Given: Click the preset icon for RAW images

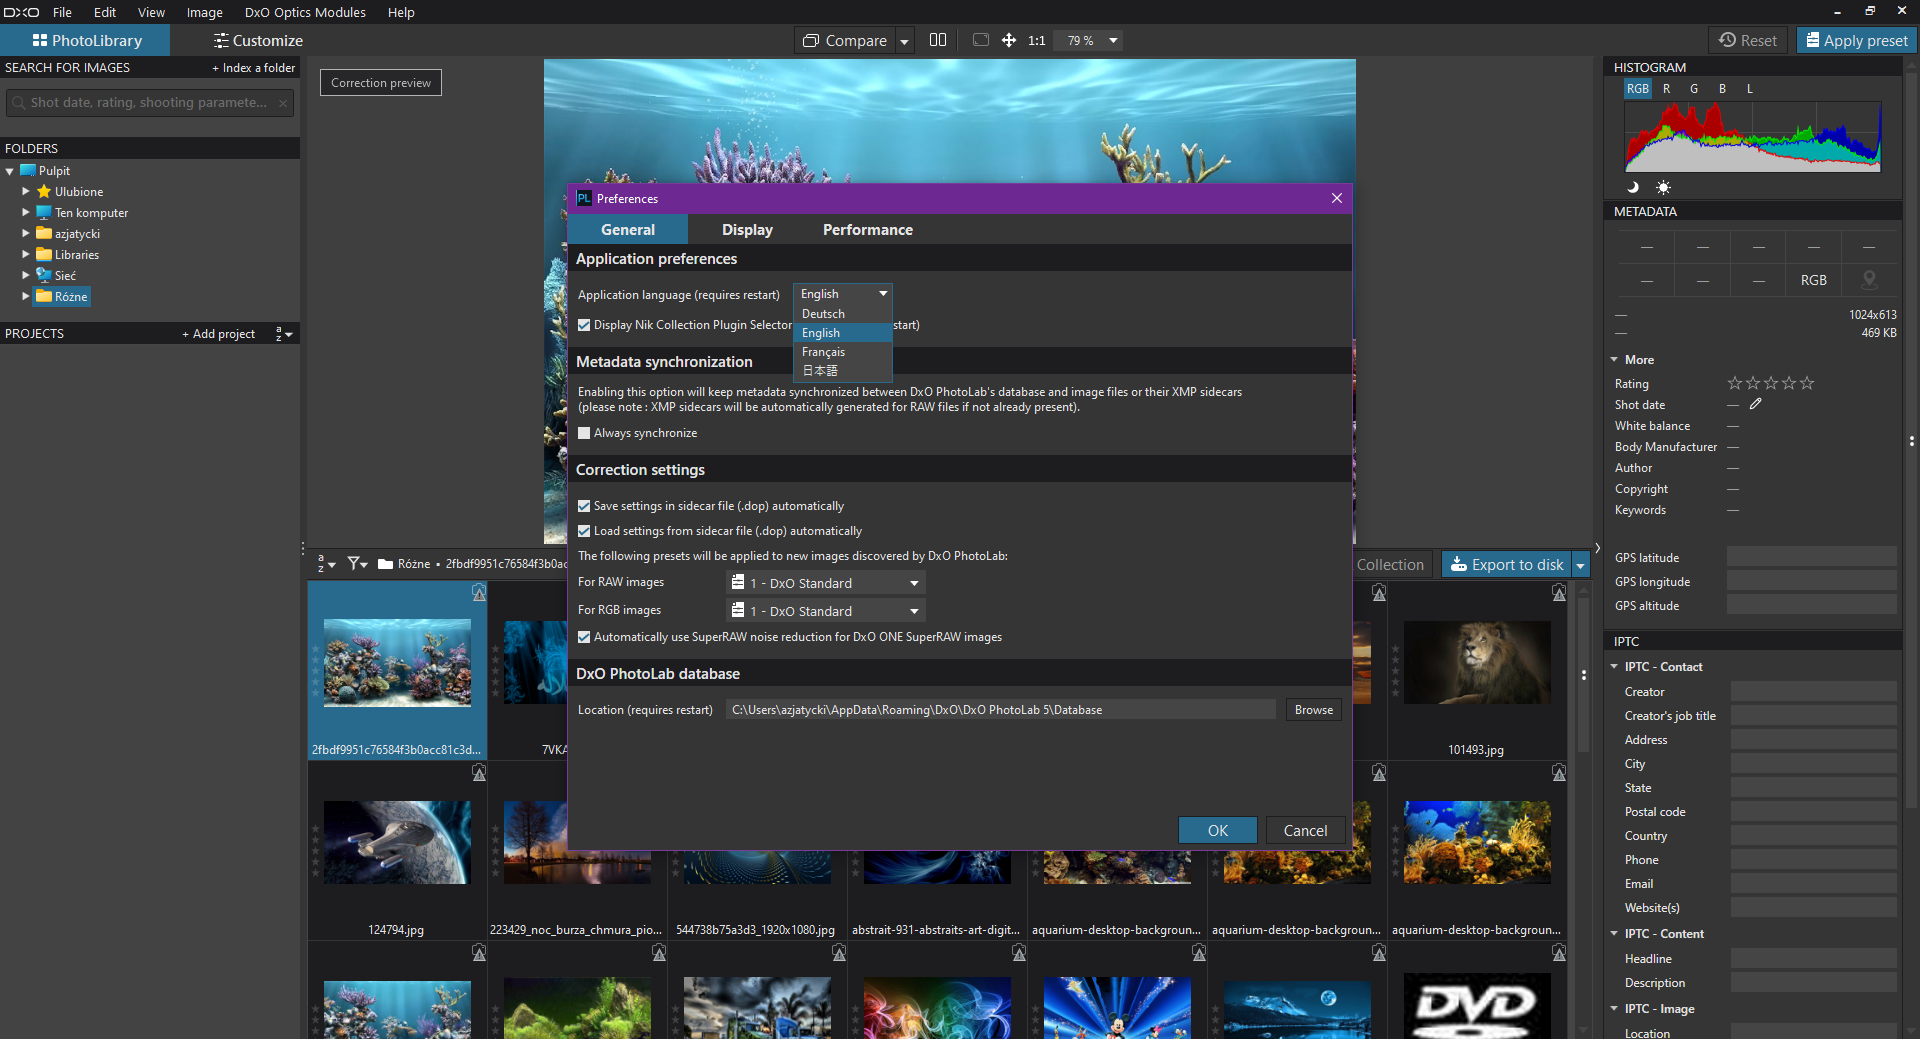Looking at the screenshot, I should [x=738, y=582].
